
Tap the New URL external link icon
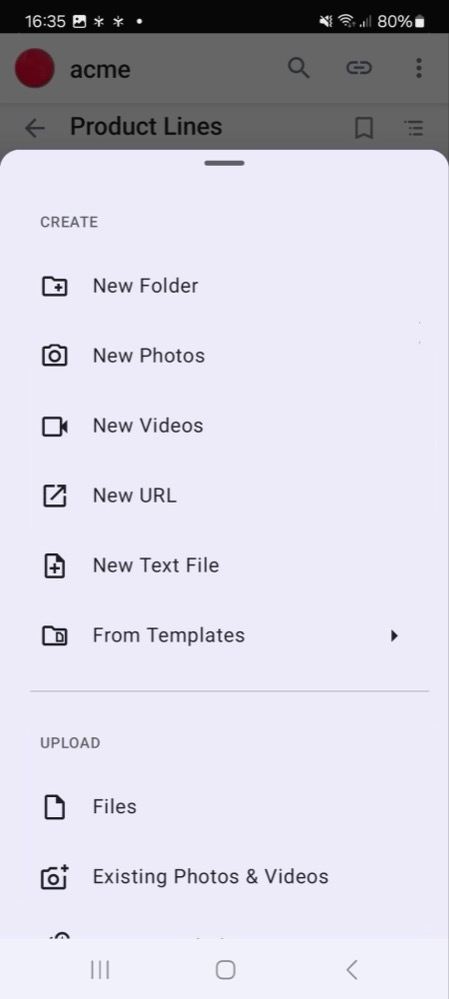pos(54,496)
